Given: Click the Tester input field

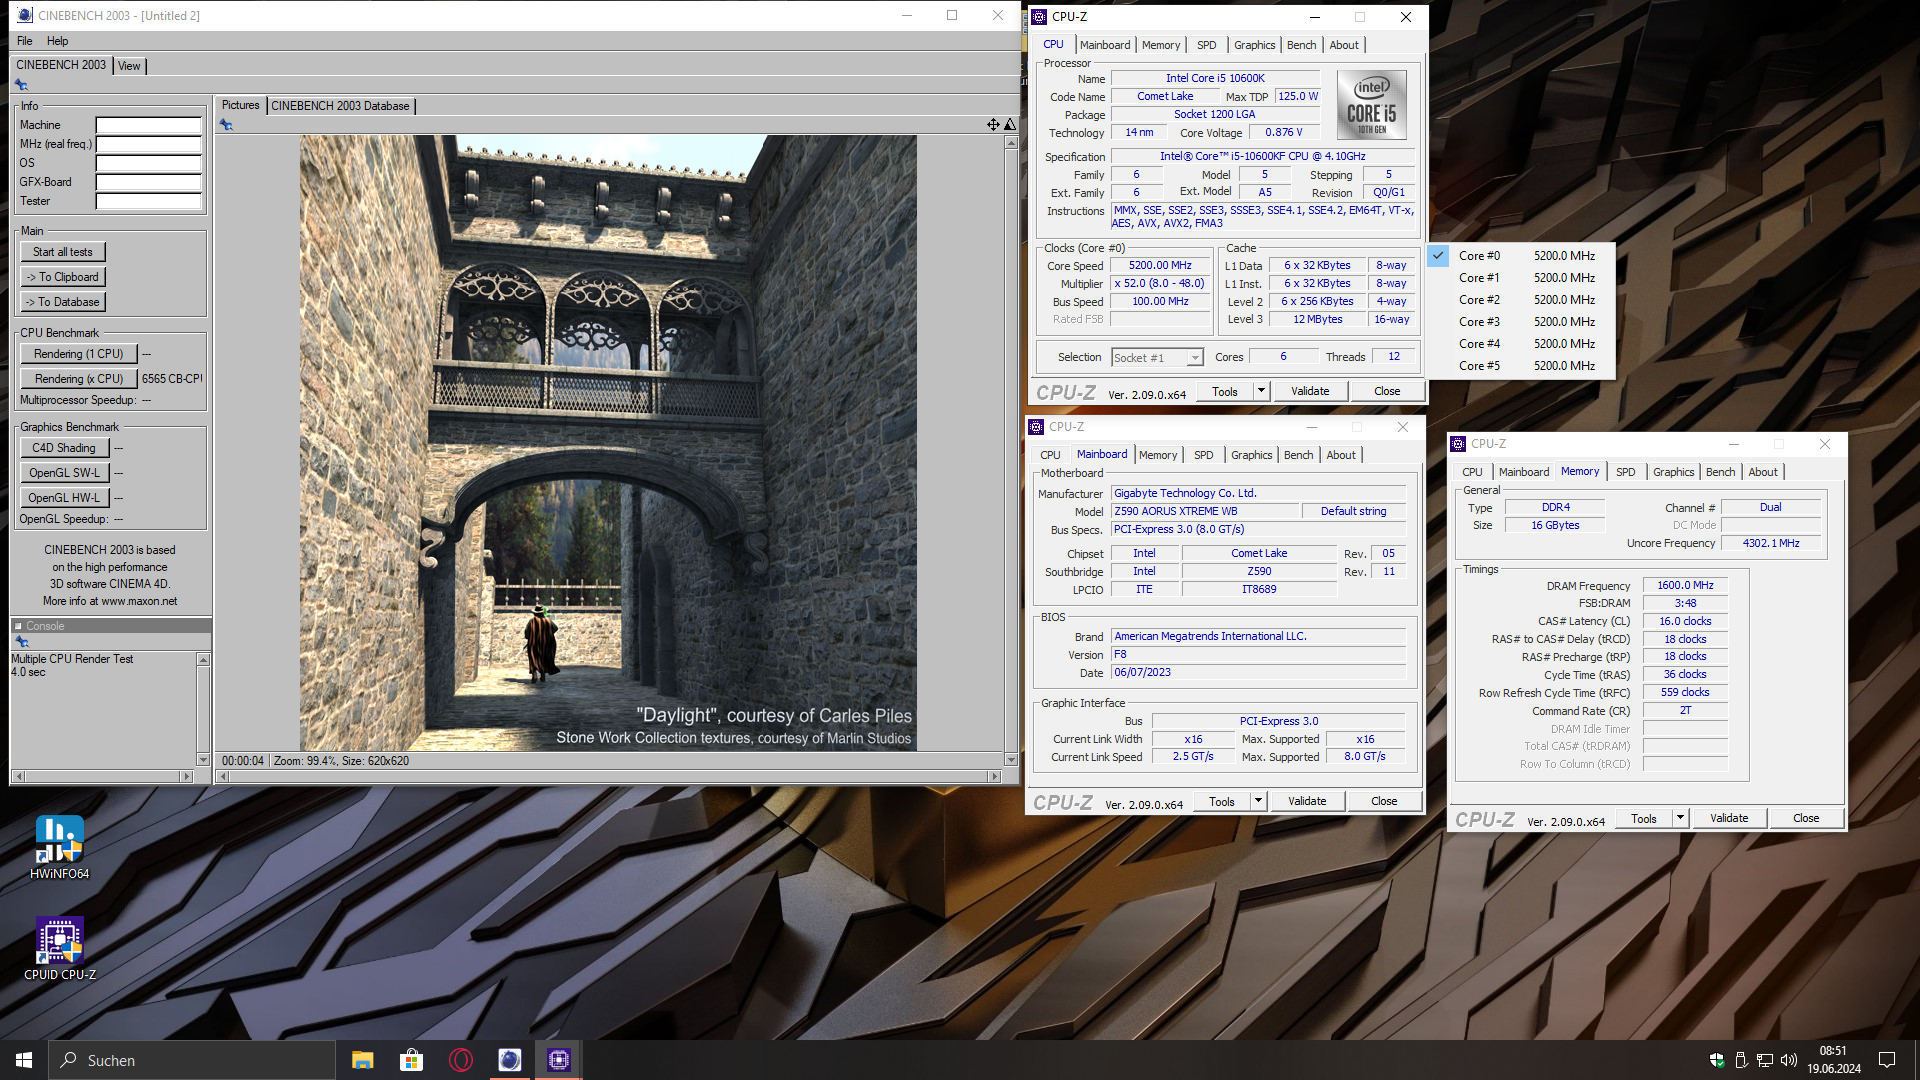Looking at the screenshot, I should pyautogui.click(x=148, y=202).
